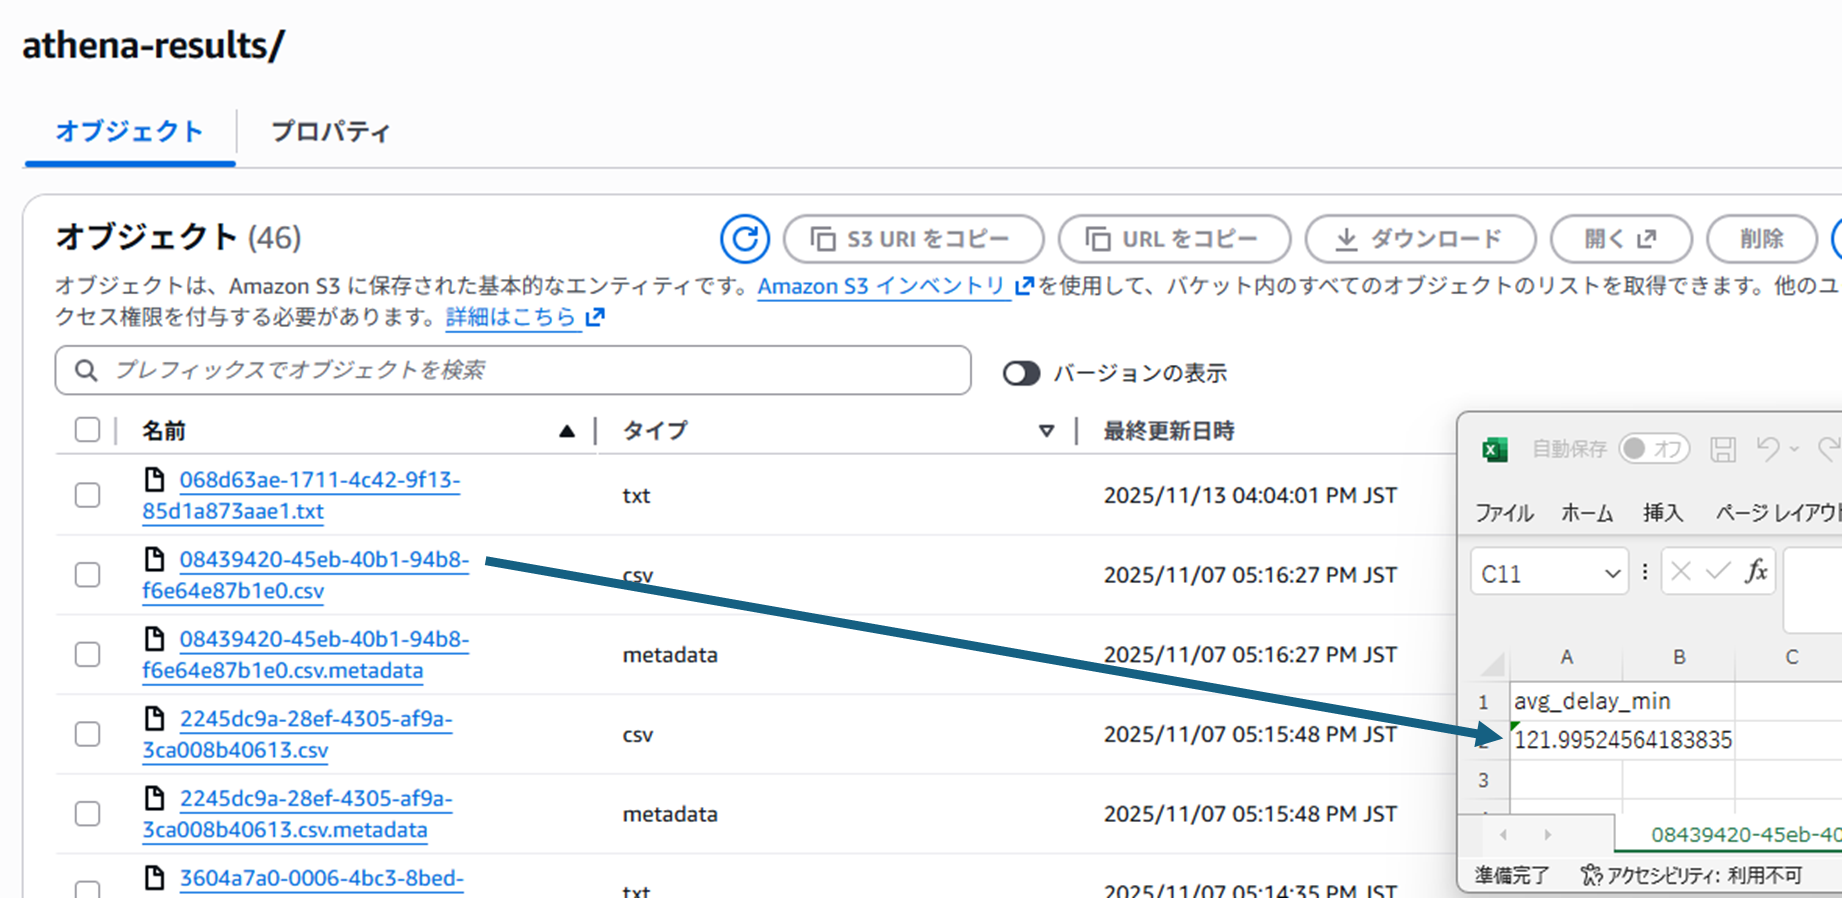This screenshot has height=898, width=1842.
Task: Open Excel ホーム ribbon tab
Action: [1587, 513]
